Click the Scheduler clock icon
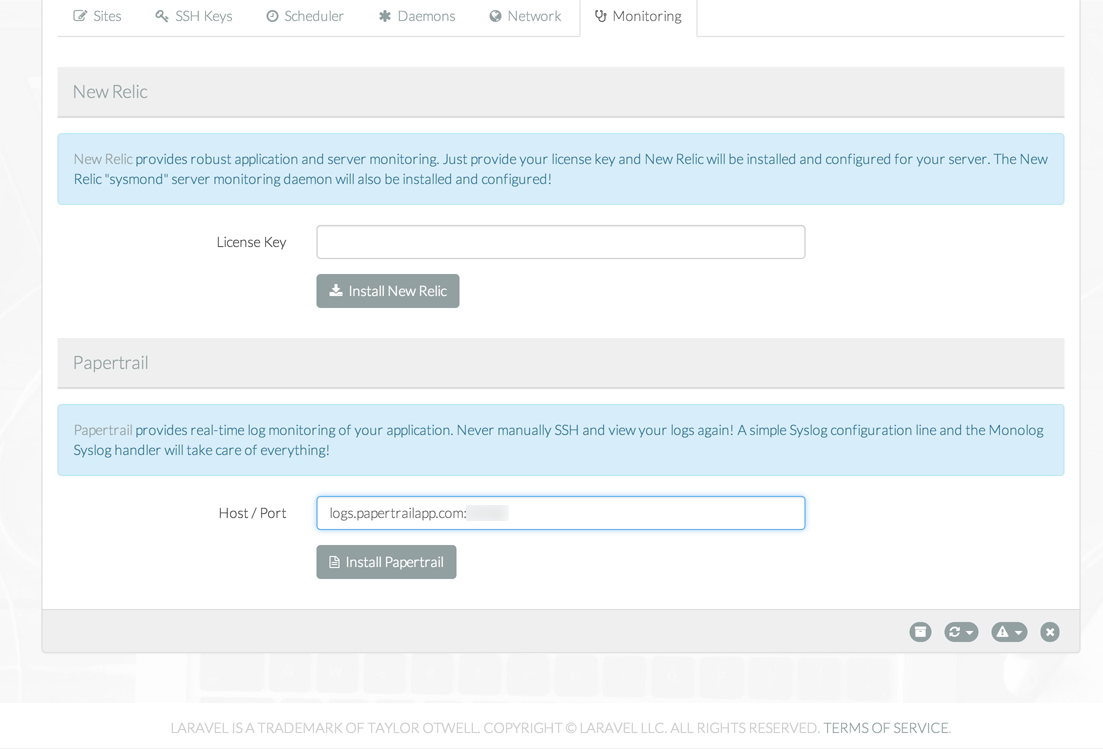This screenshot has width=1103, height=749. pos(272,16)
